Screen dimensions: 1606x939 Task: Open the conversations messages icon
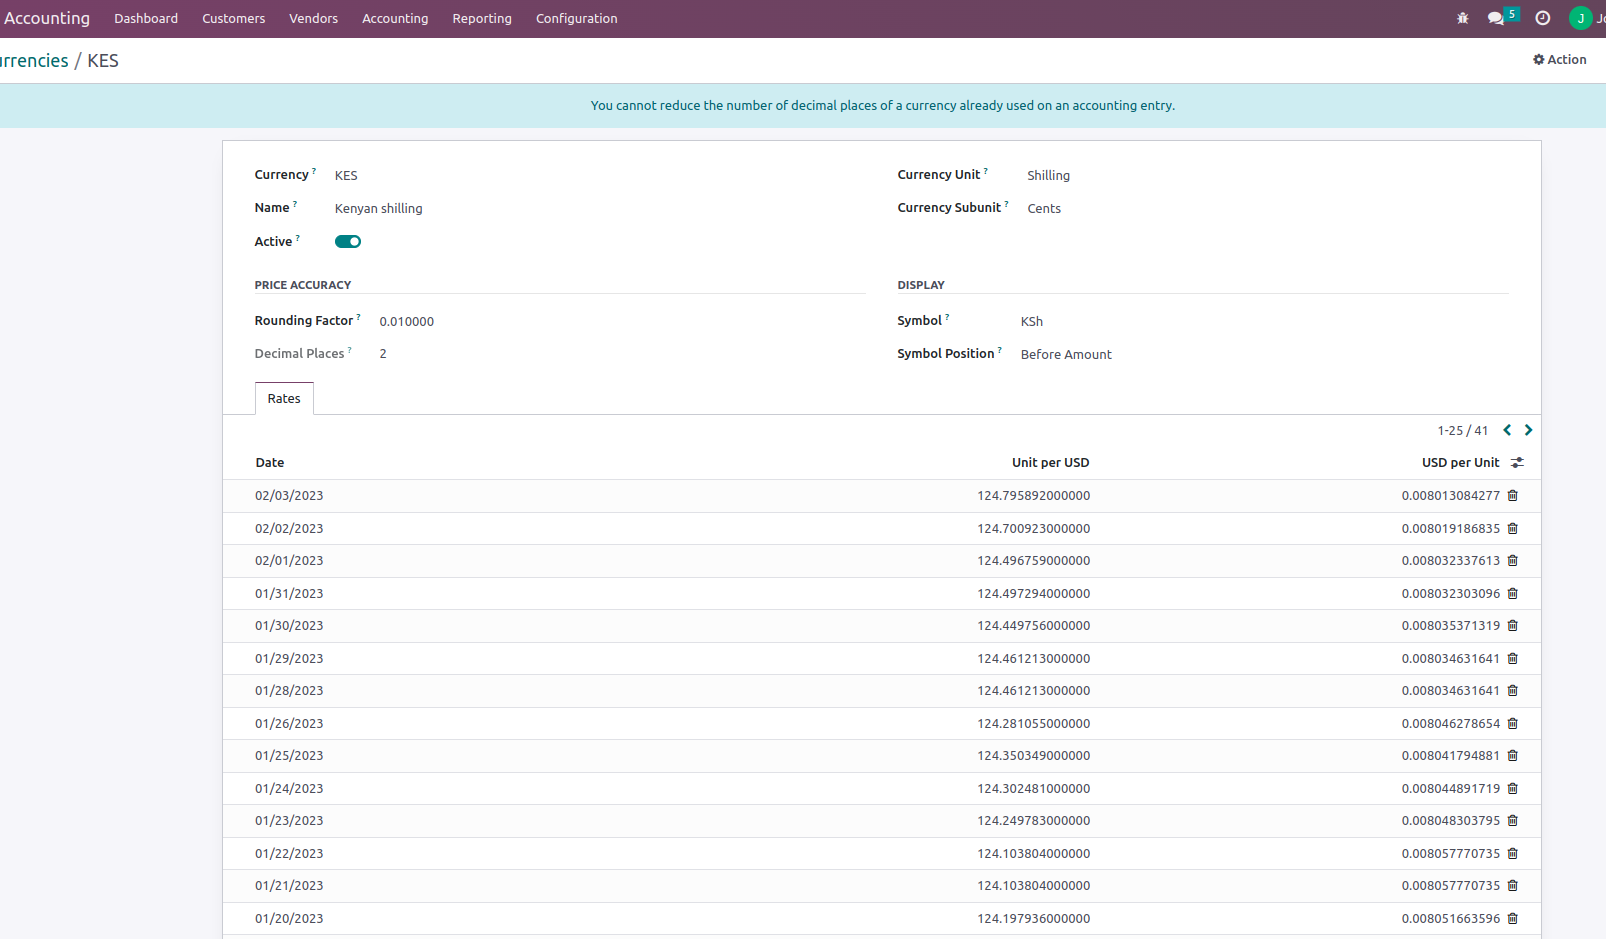[x=1496, y=18]
